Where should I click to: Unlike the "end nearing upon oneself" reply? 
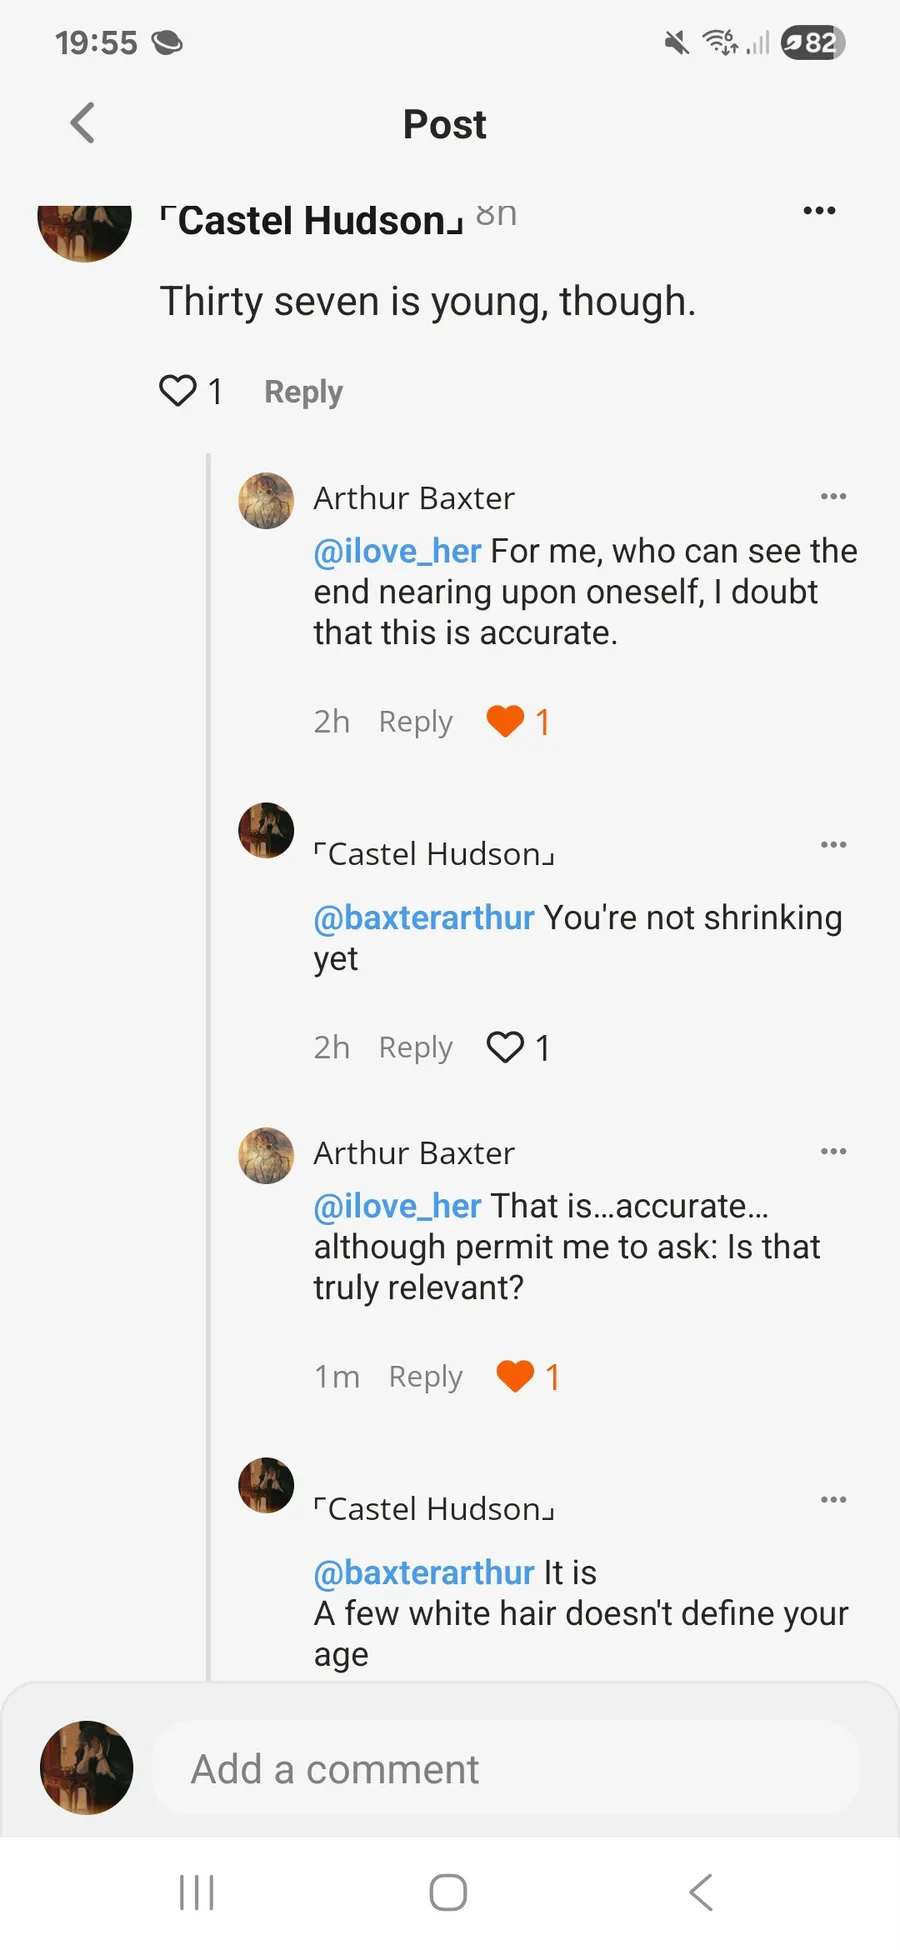pyautogui.click(x=505, y=721)
